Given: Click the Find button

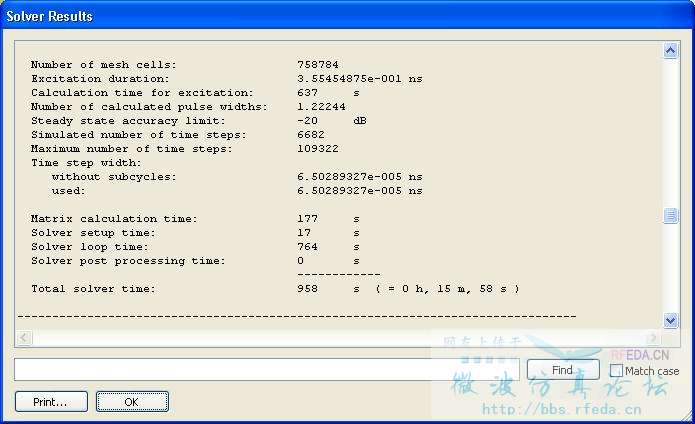Looking at the screenshot, I should 563,370.
